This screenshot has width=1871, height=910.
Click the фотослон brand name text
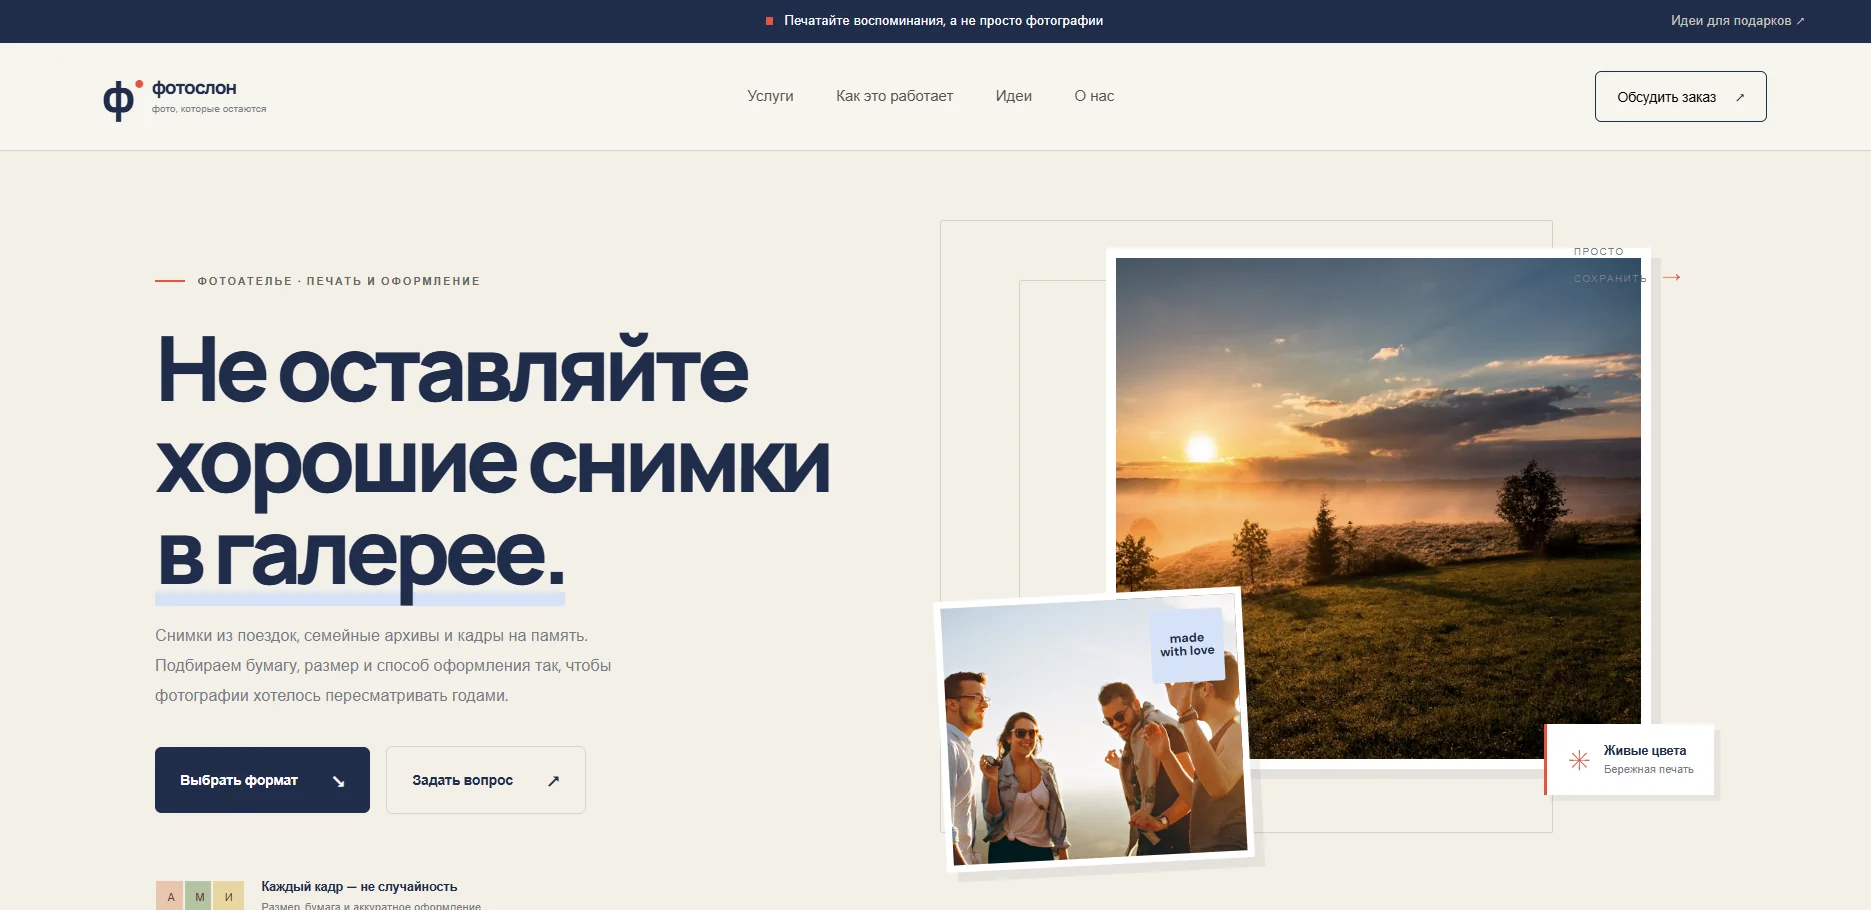pos(194,88)
